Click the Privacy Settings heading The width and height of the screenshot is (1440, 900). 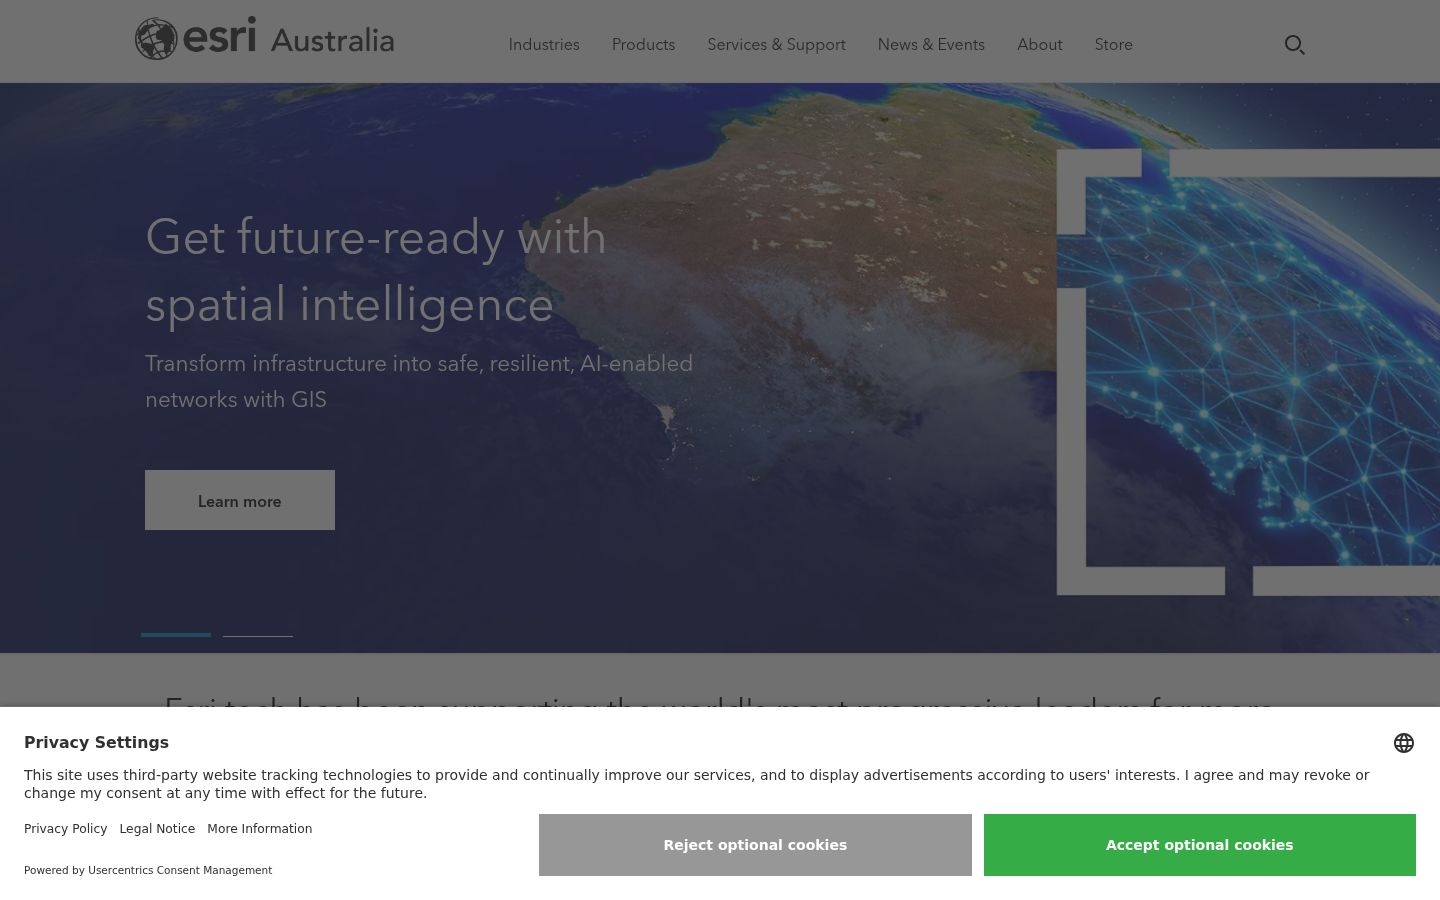pos(96,742)
